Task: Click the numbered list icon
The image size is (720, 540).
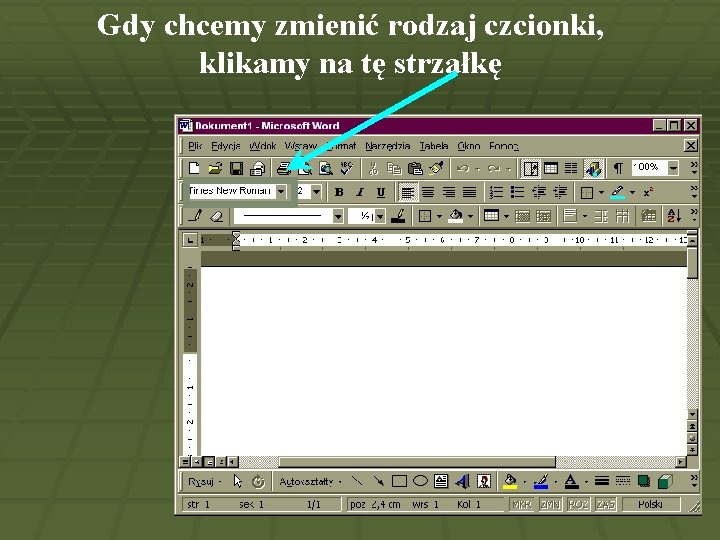Action: (x=496, y=192)
